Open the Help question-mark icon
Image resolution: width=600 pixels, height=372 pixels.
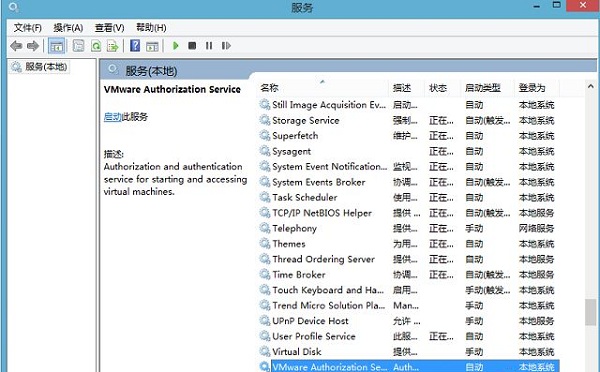(x=135, y=46)
